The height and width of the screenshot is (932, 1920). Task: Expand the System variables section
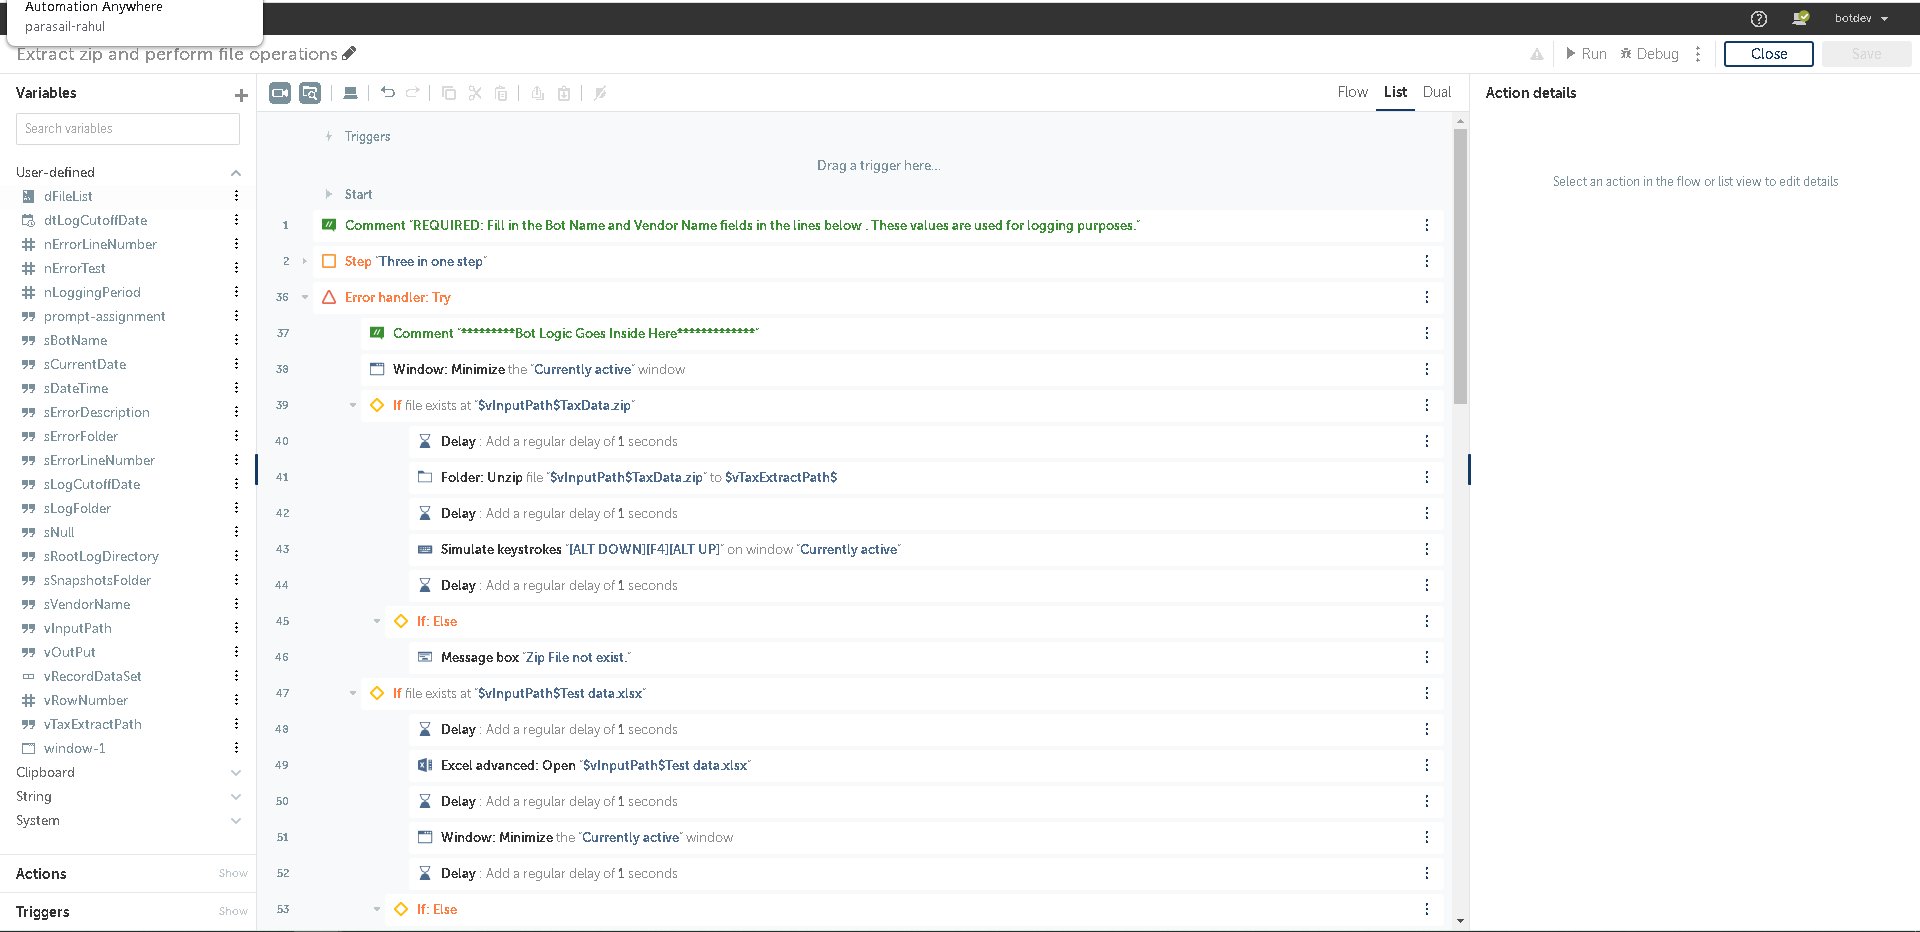coord(236,821)
